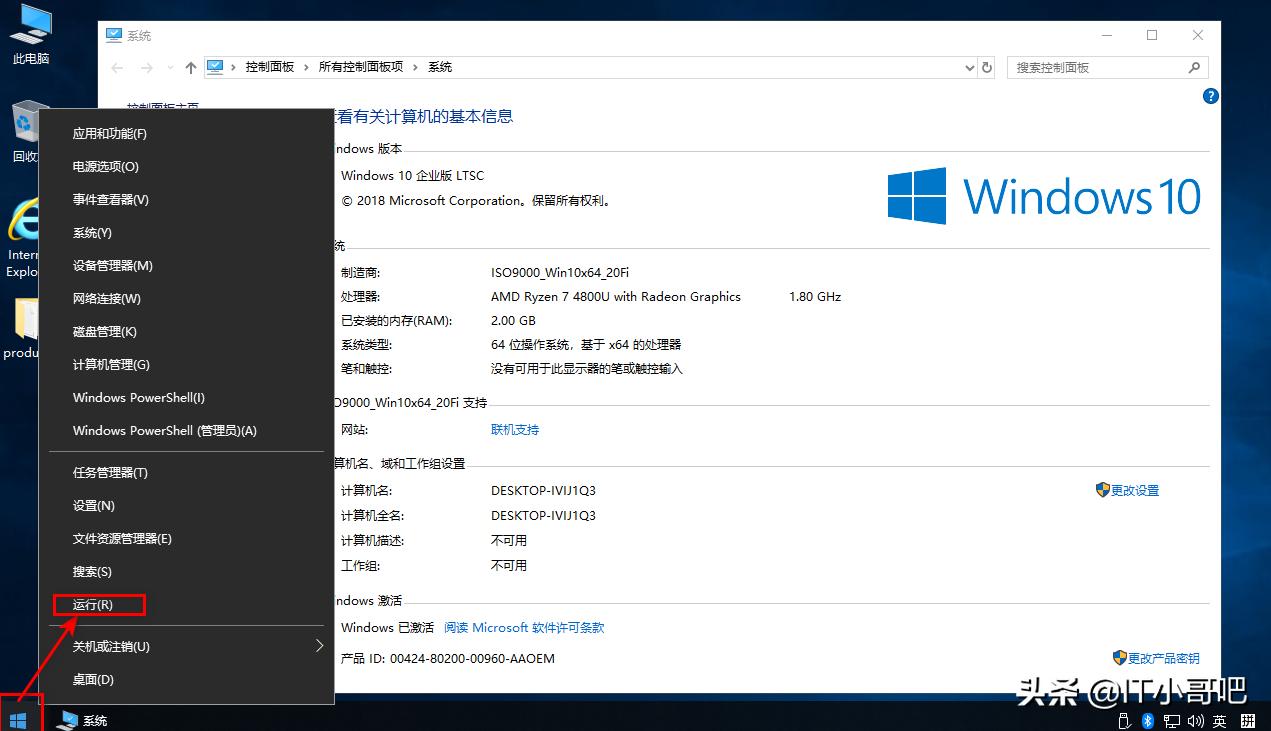Open the 更改设置 link for computer name
The image size is (1271, 731).
1135,490
